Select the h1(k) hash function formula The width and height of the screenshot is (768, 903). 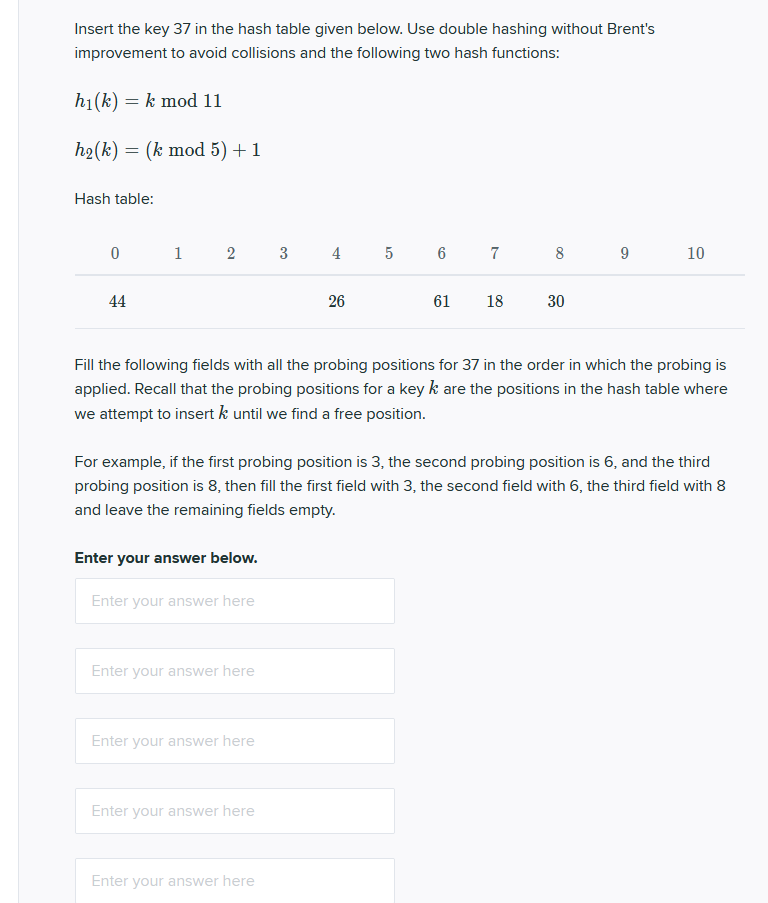147,100
